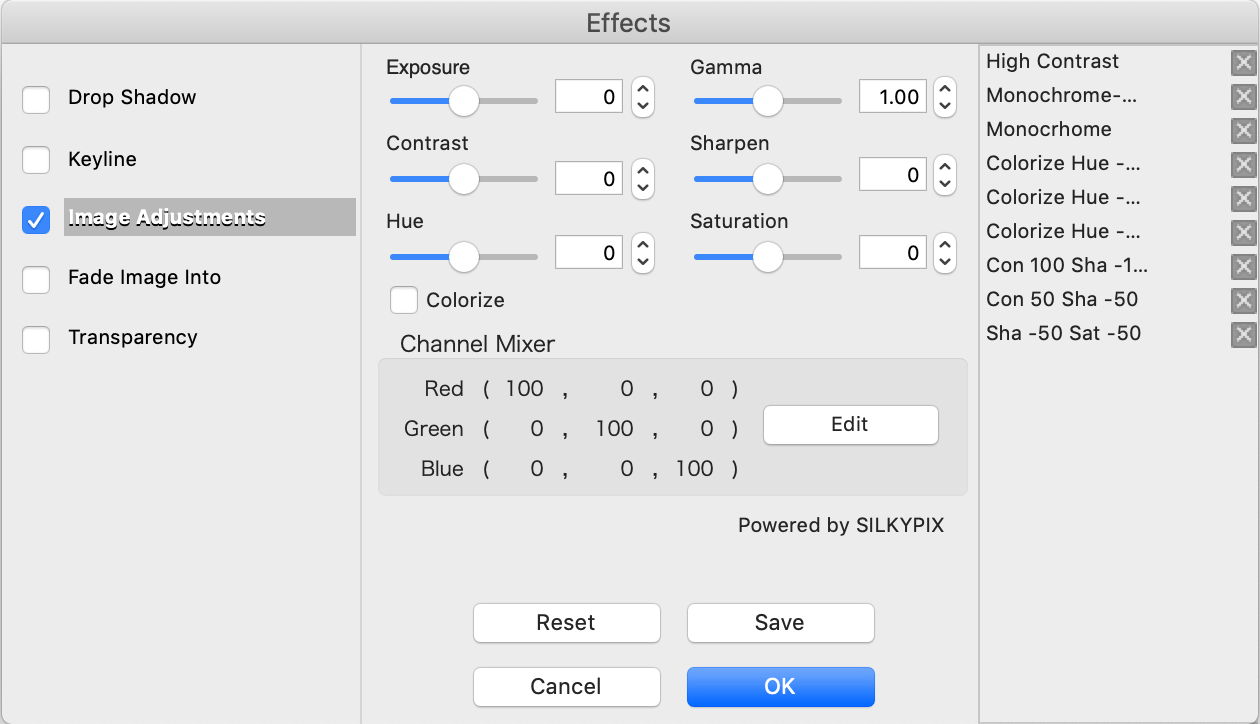Edit the Channel Mixer values
The image size is (1260, 724).
pyautogui.click(x=850, y=424)
